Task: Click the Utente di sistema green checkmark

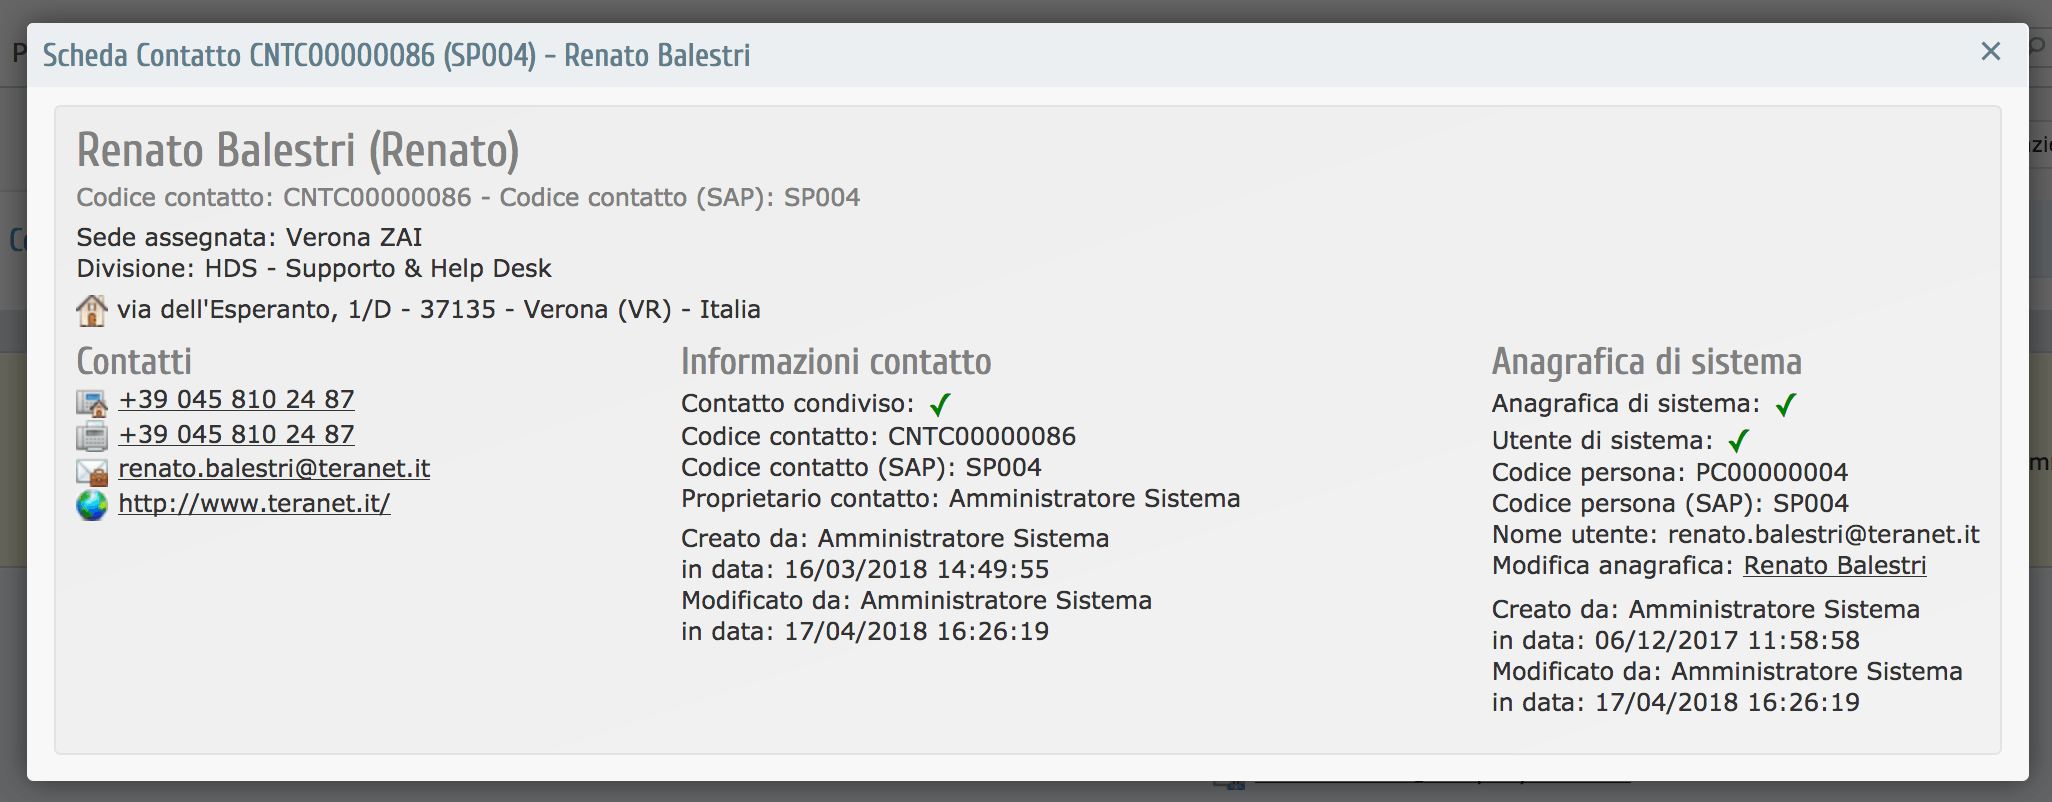Action: point(1739,440)
